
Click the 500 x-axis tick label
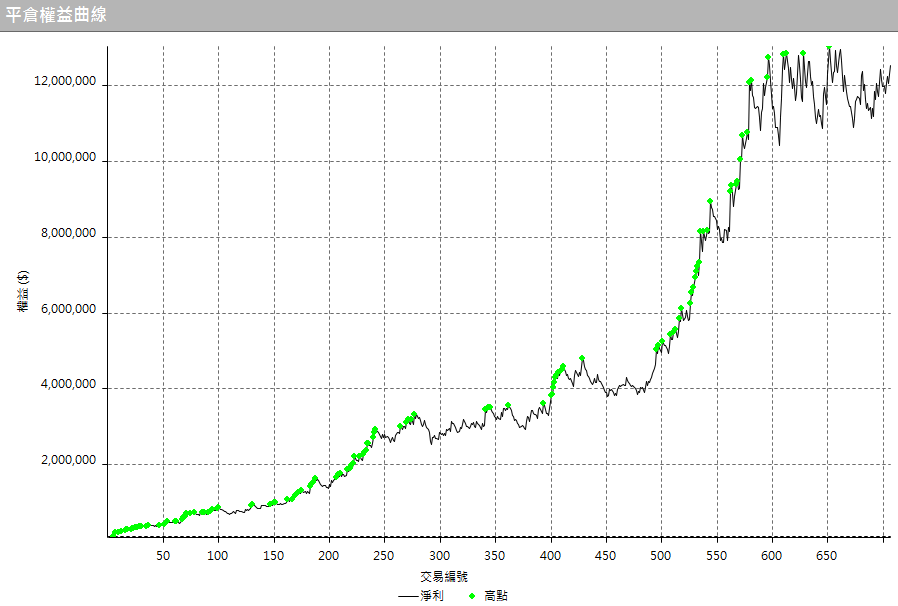pyautogui.click(x=660, y=556)
